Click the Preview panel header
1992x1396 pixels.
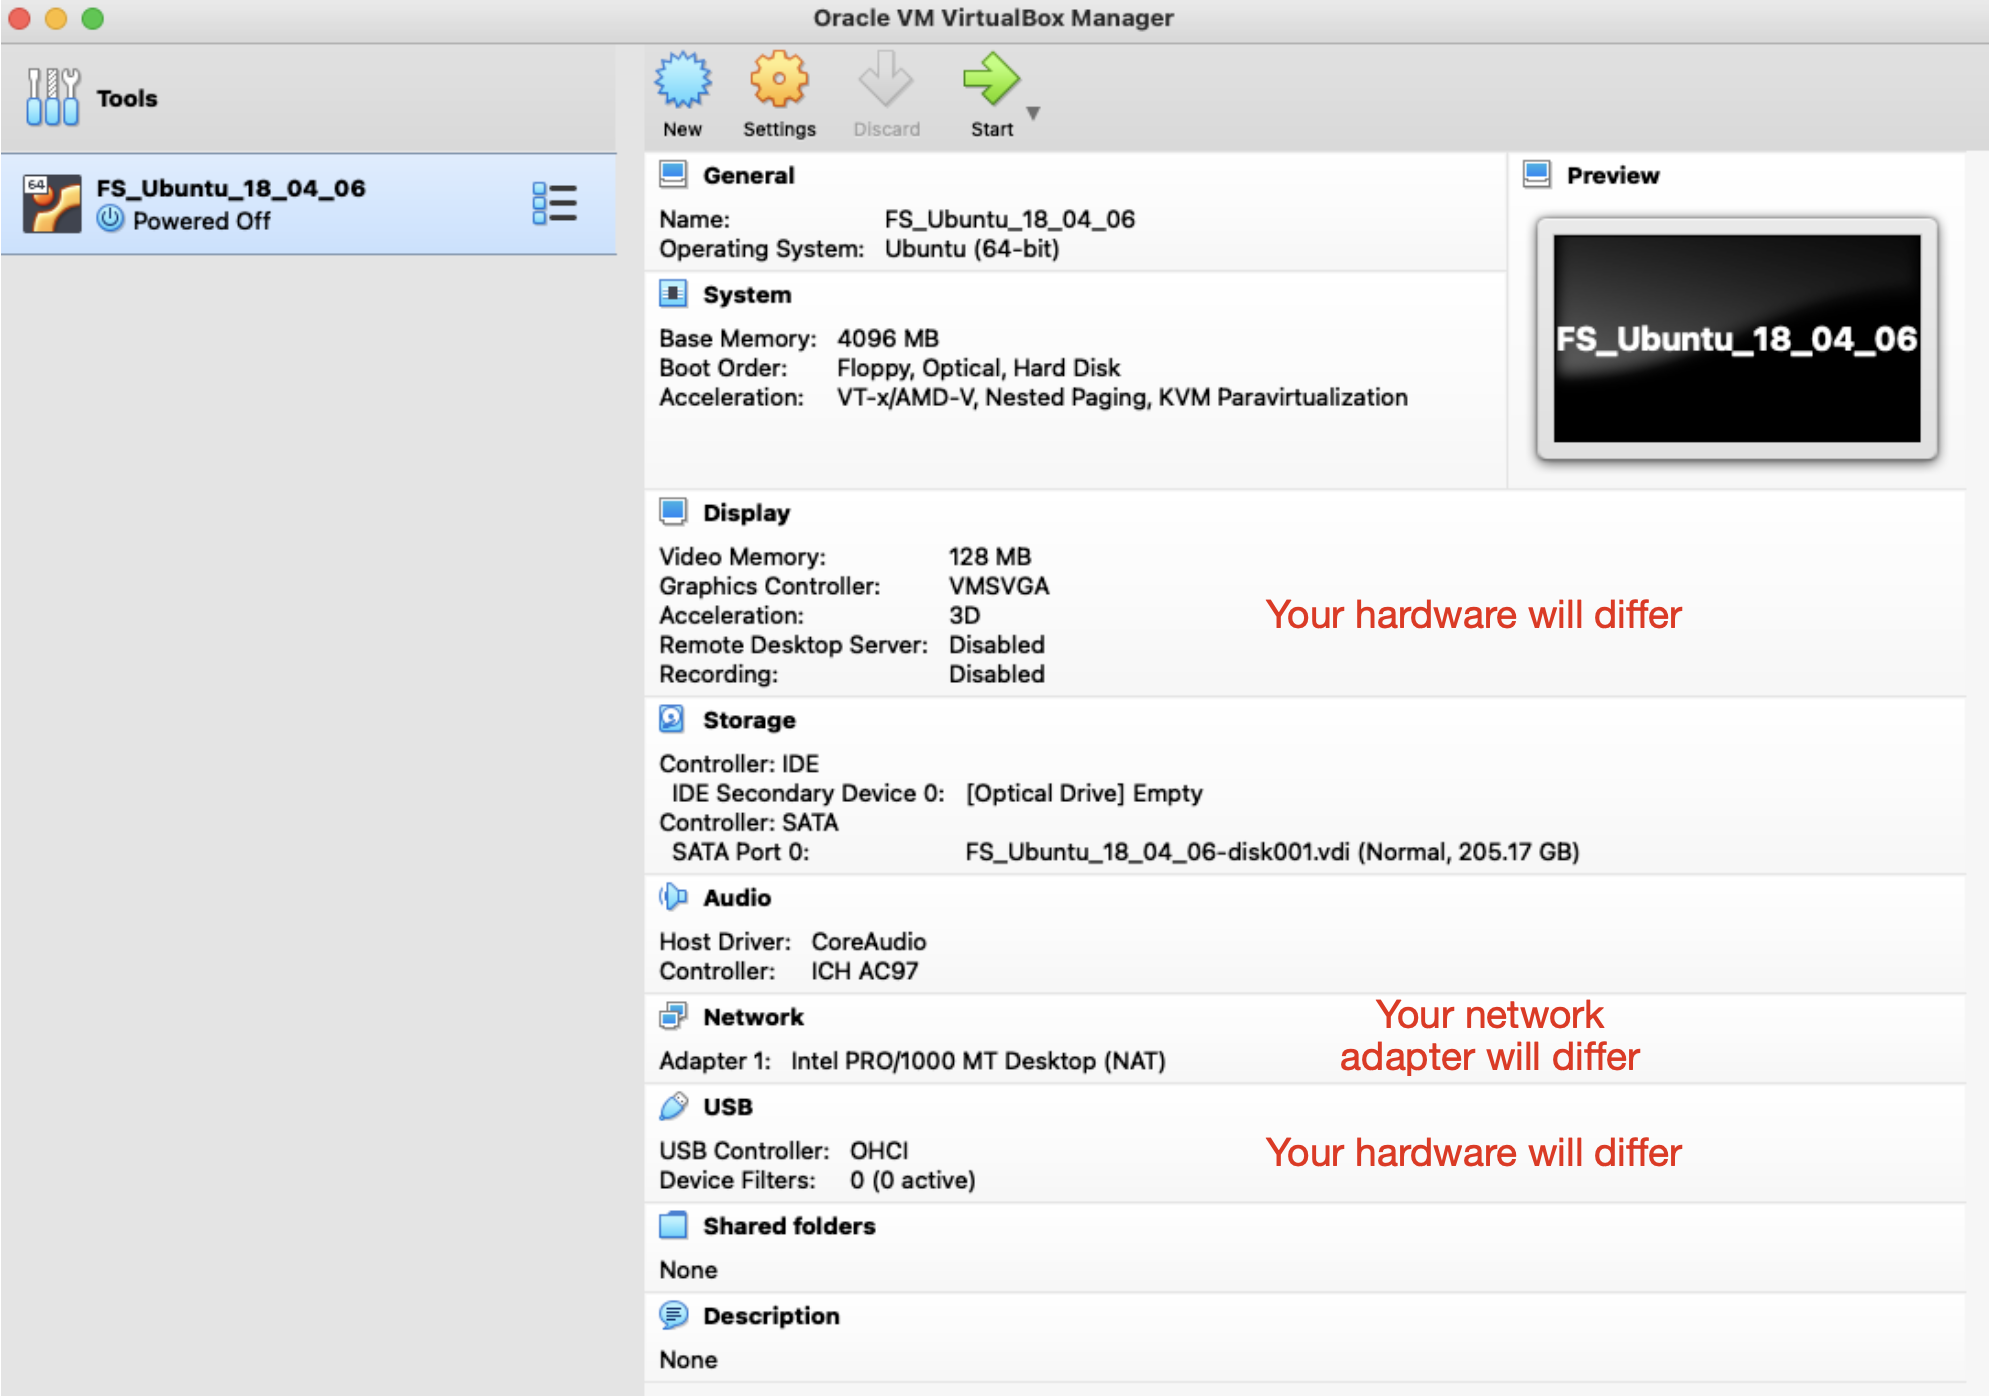1612,175
